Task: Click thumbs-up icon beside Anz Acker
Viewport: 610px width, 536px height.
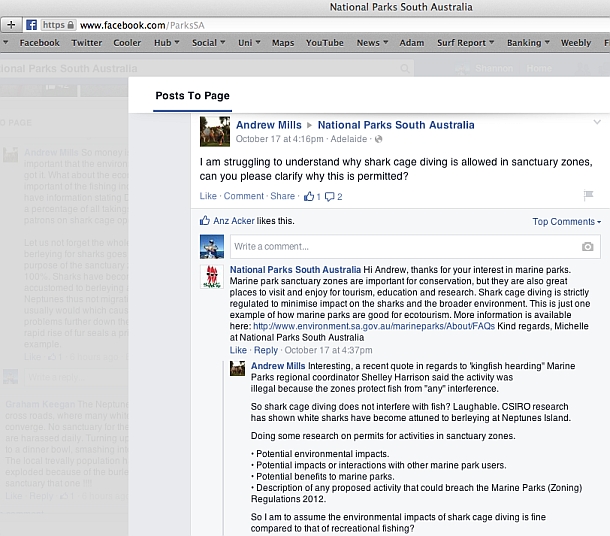Action: pos(205,221)
